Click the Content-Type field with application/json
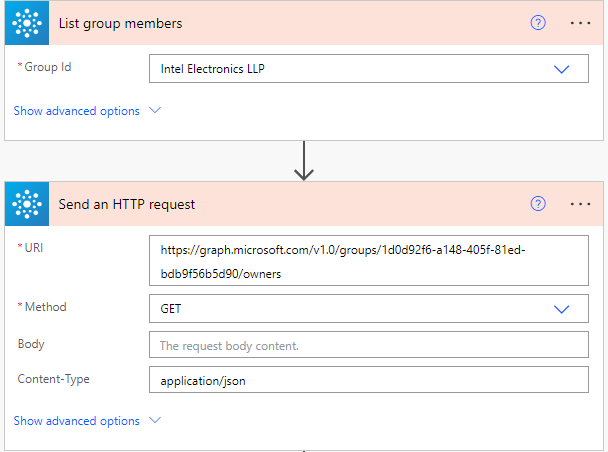608x452 pixels. (x=369, y=380)
